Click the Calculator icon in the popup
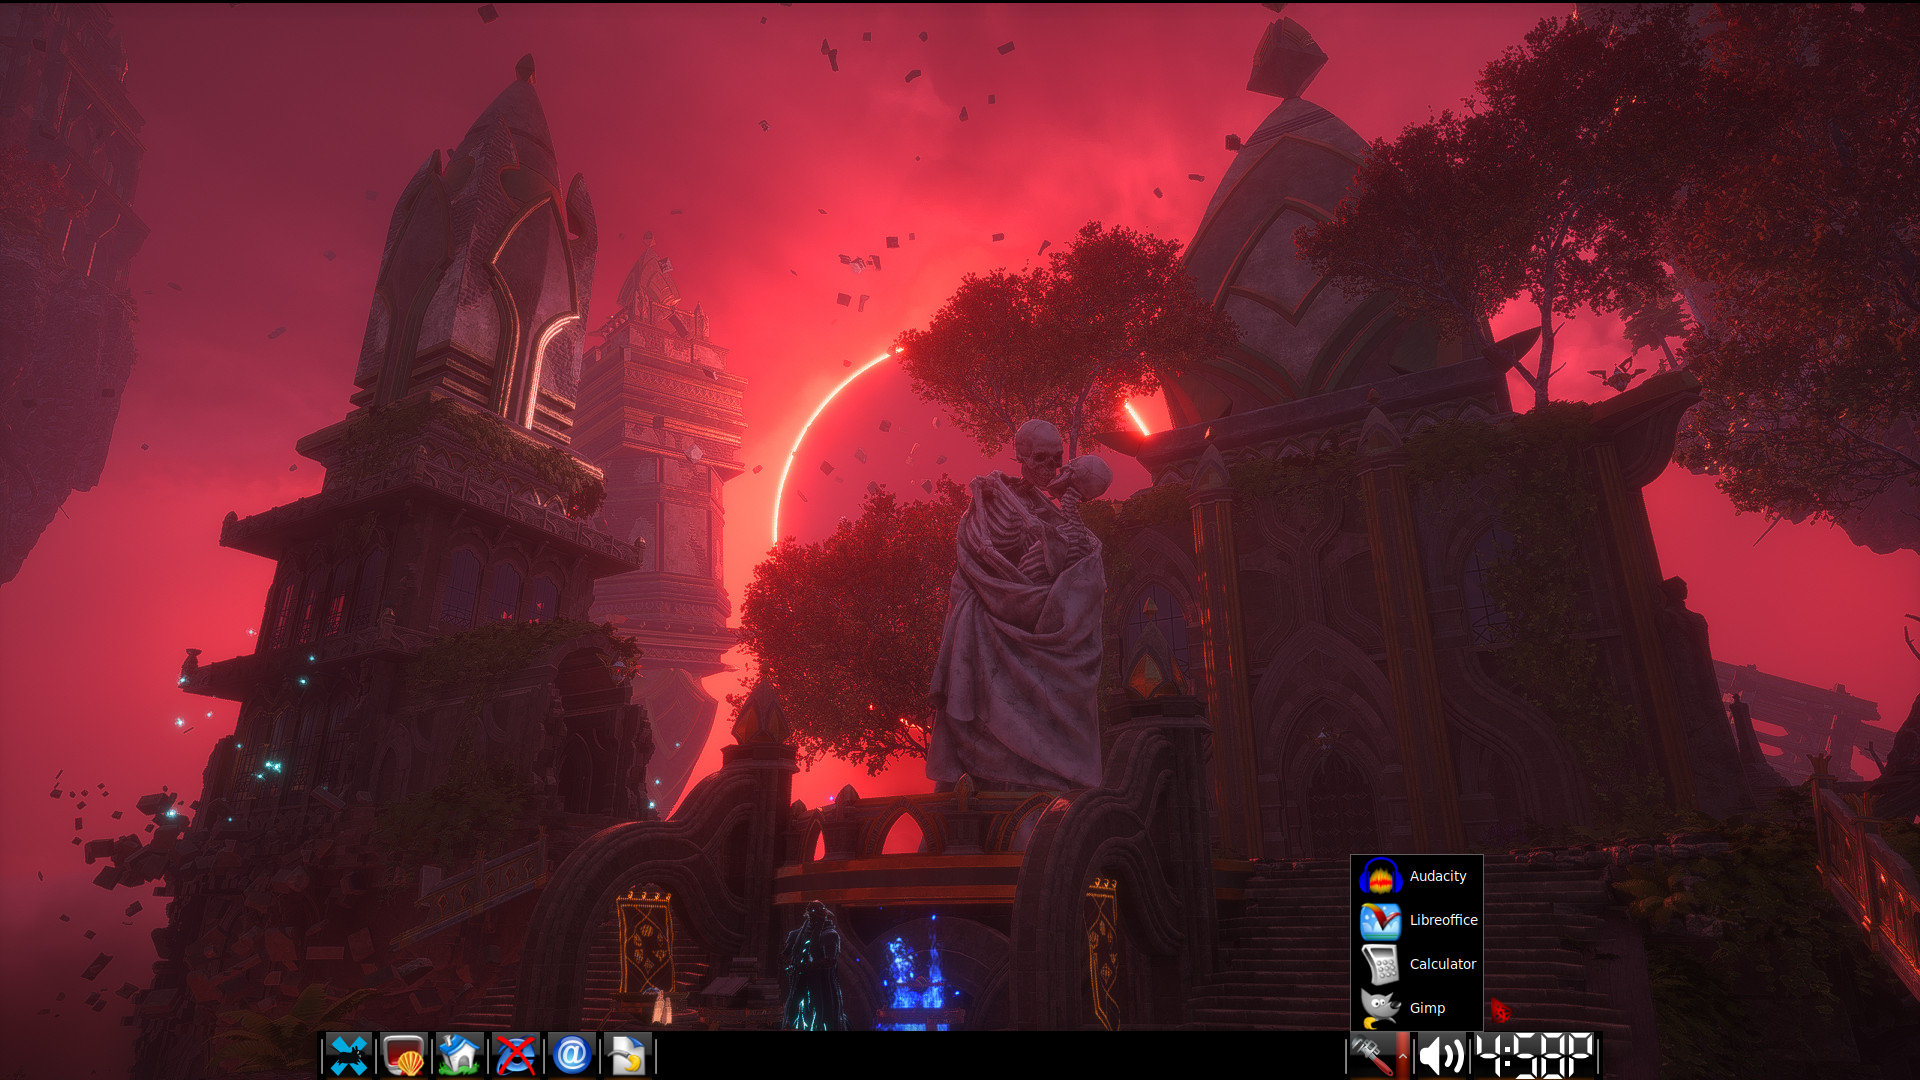The height and width of the screenshot is (1080, 1920). coord(1380,964)
